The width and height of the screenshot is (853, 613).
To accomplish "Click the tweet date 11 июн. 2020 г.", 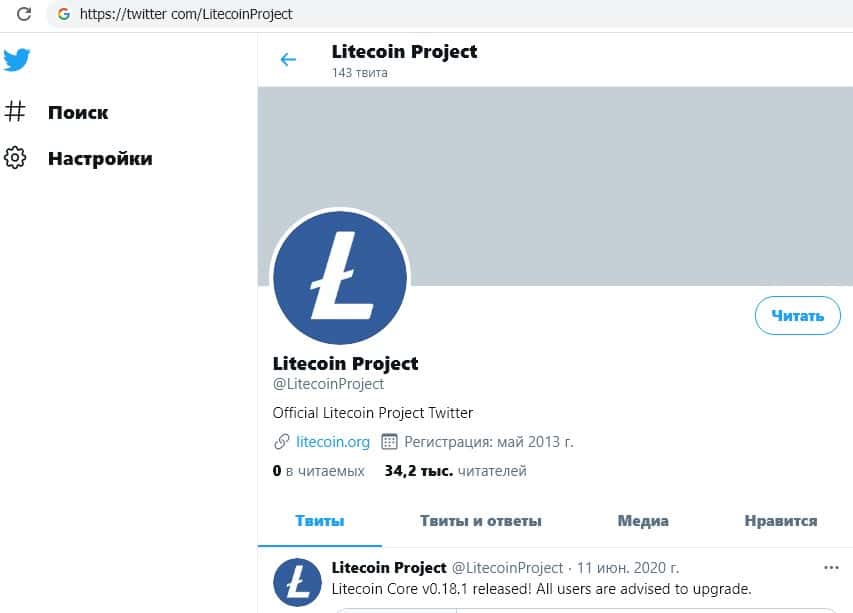I will 629,568.
